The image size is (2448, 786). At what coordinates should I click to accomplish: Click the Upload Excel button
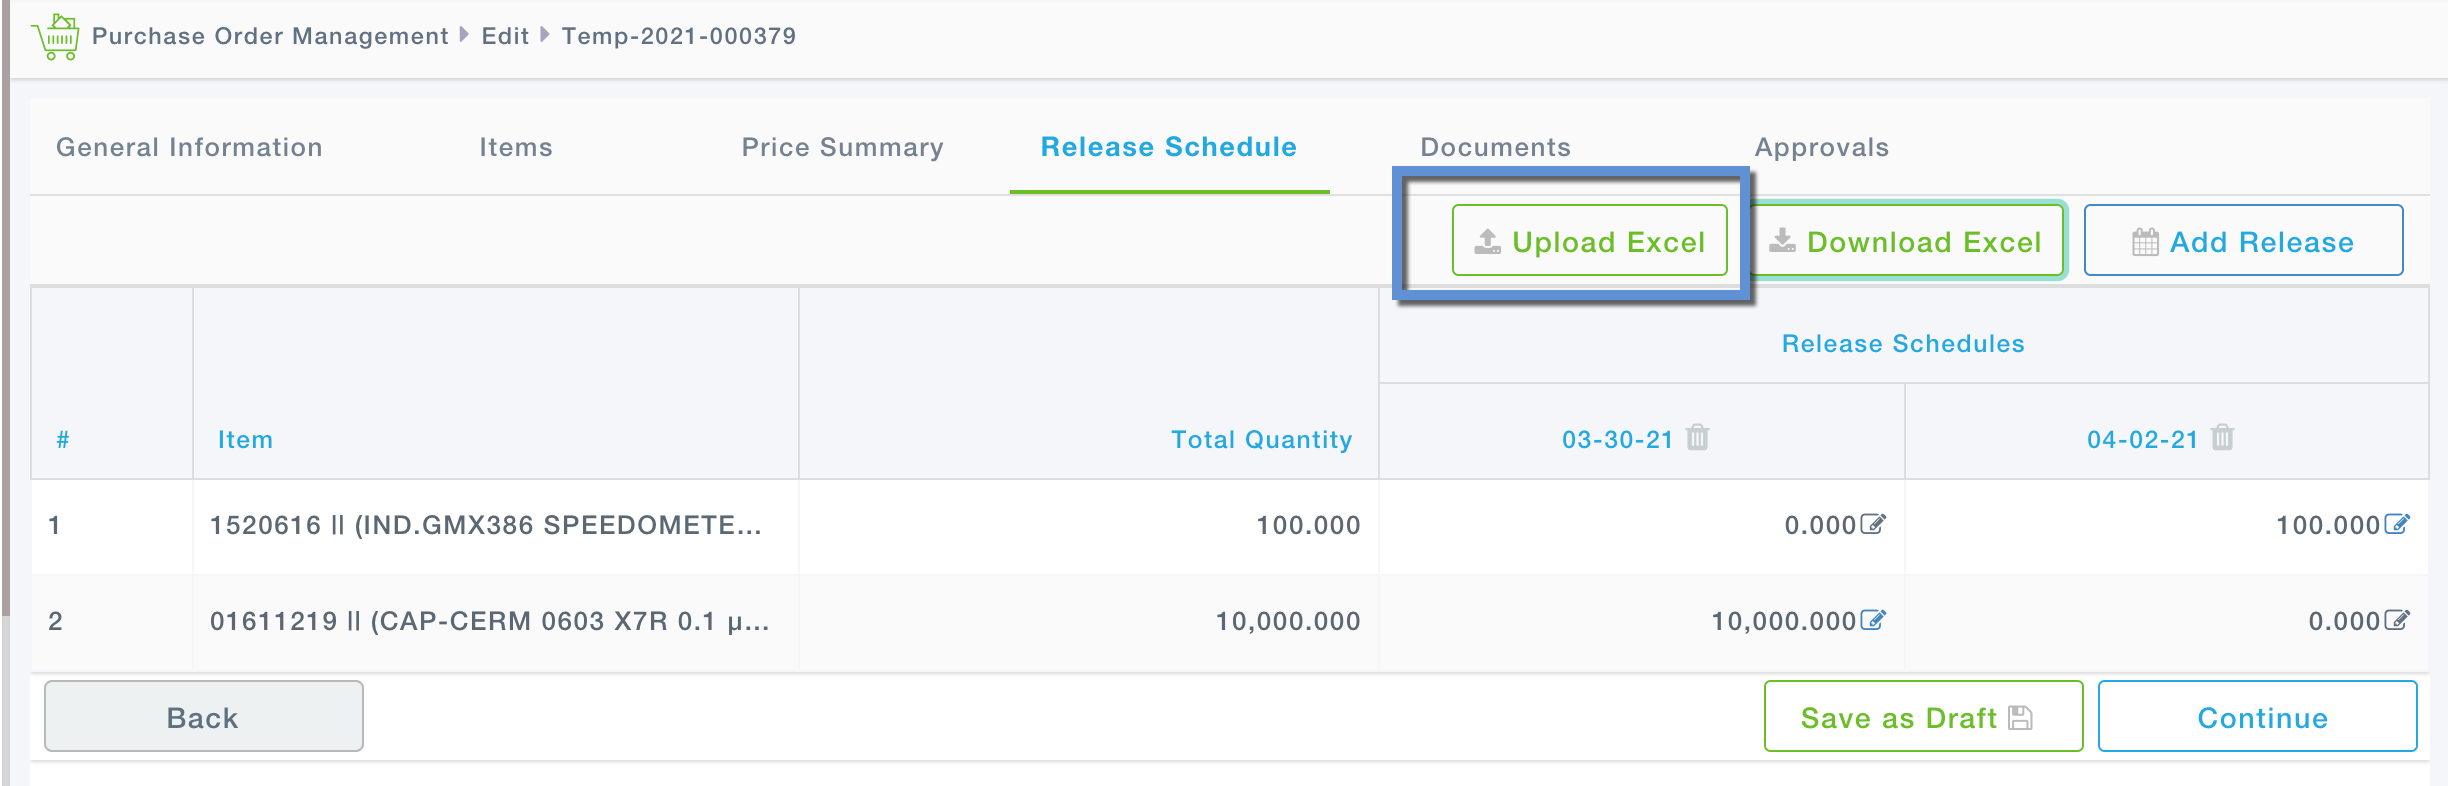pos(1589,241)
